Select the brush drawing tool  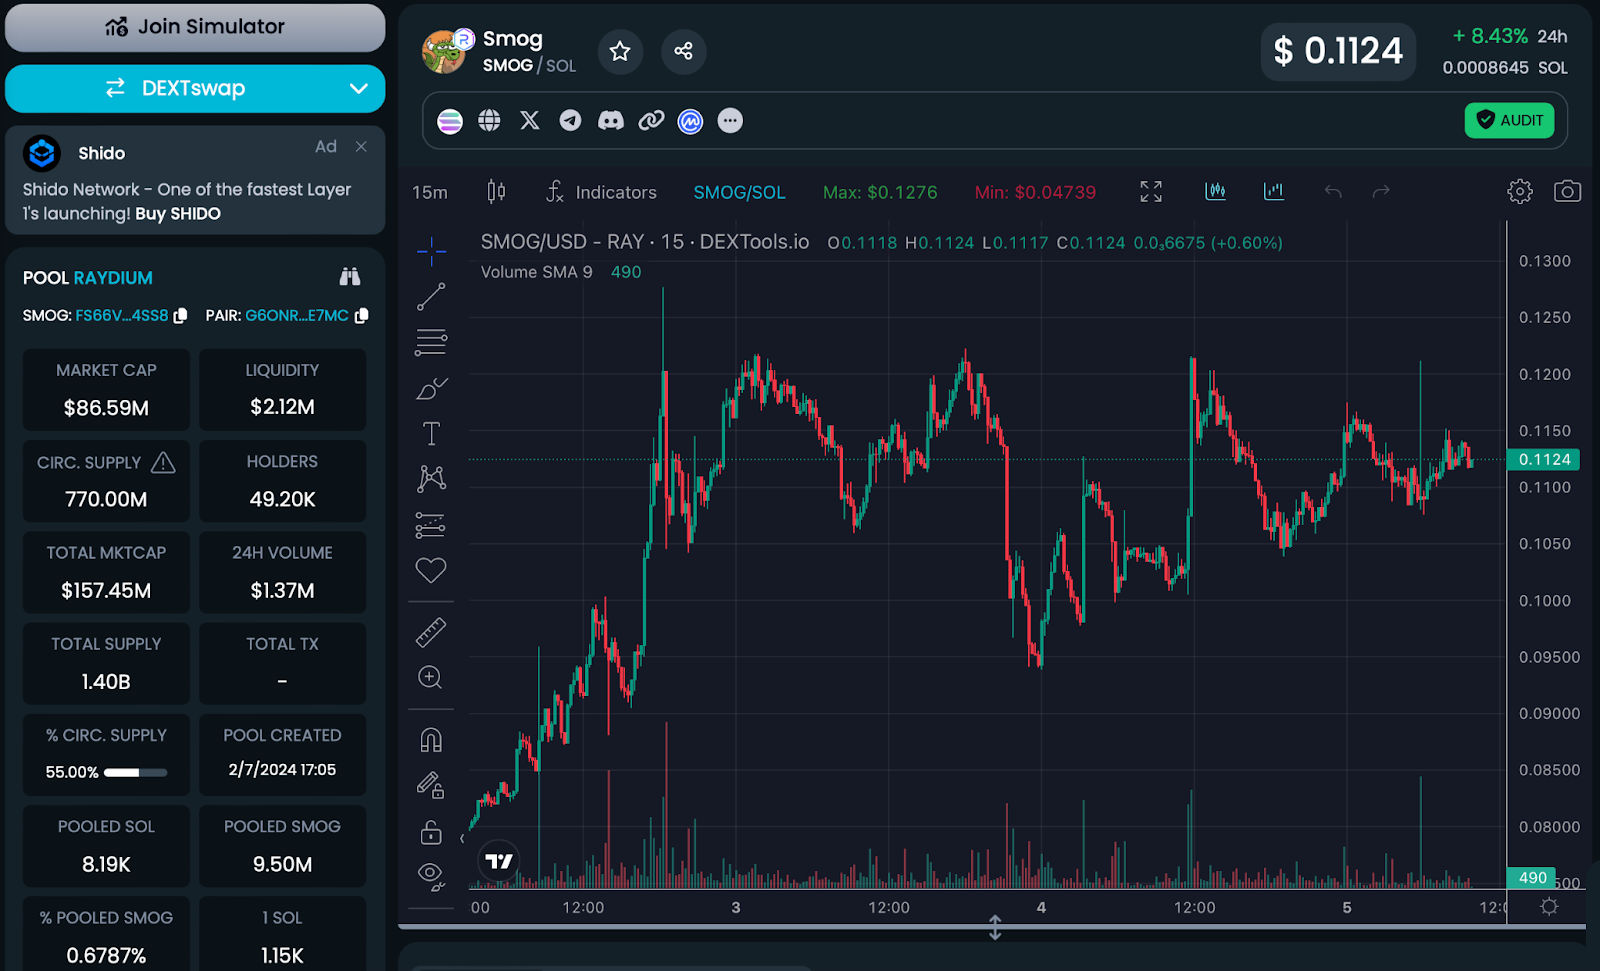431,388
